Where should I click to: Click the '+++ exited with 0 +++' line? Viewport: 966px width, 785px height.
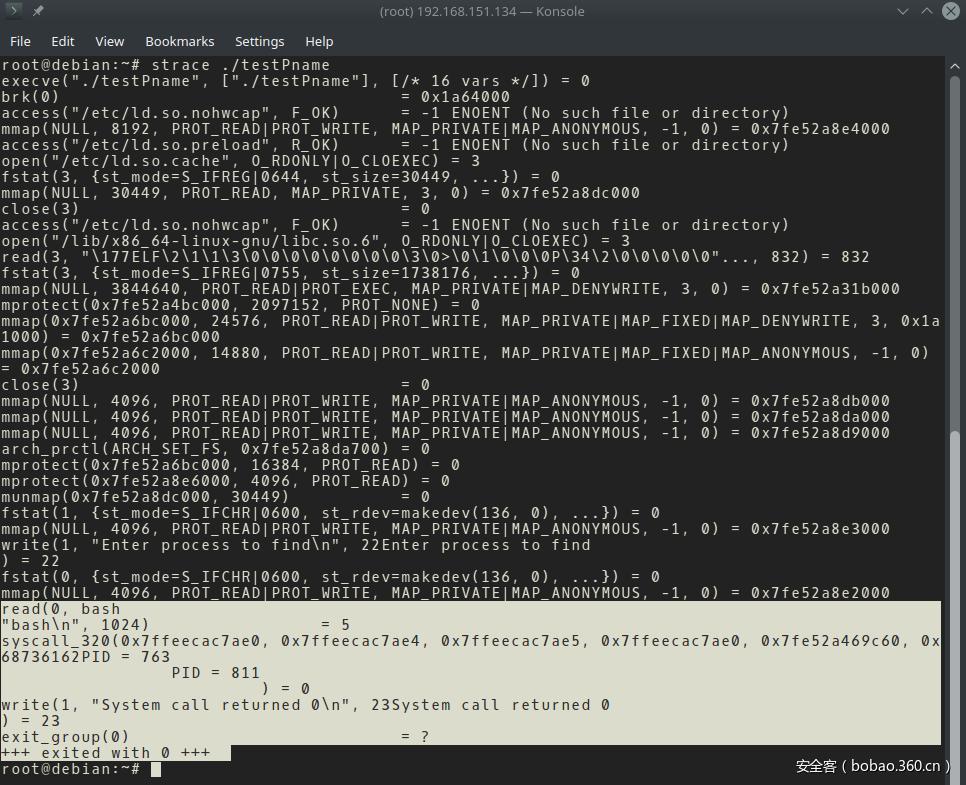[x=106, y=753]
